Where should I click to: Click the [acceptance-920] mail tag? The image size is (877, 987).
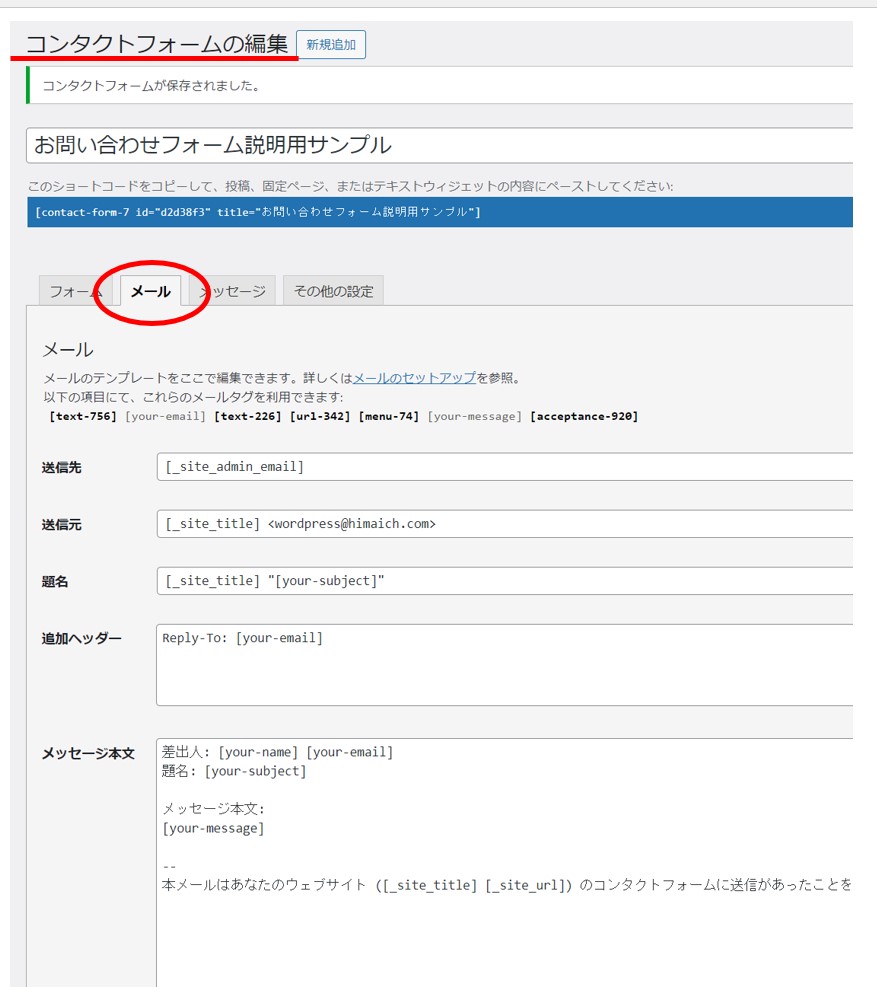point(584,416)
